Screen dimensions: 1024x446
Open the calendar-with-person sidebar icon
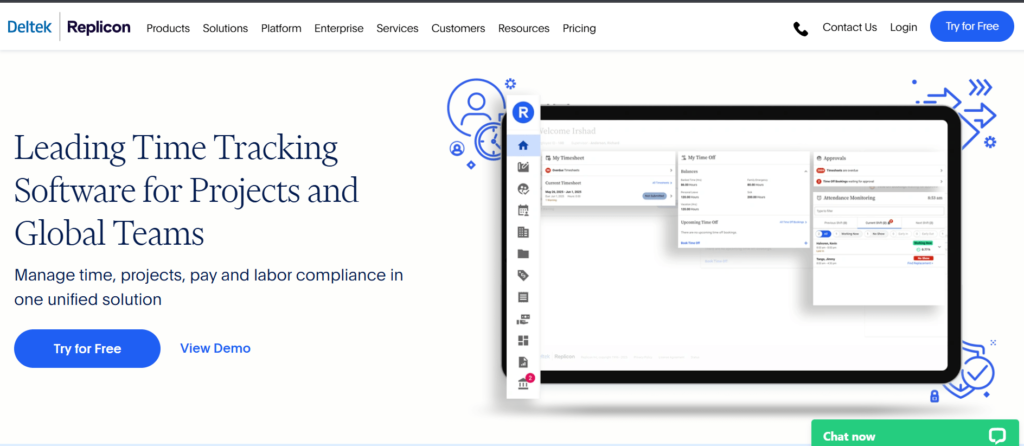[x=523, y=210]
